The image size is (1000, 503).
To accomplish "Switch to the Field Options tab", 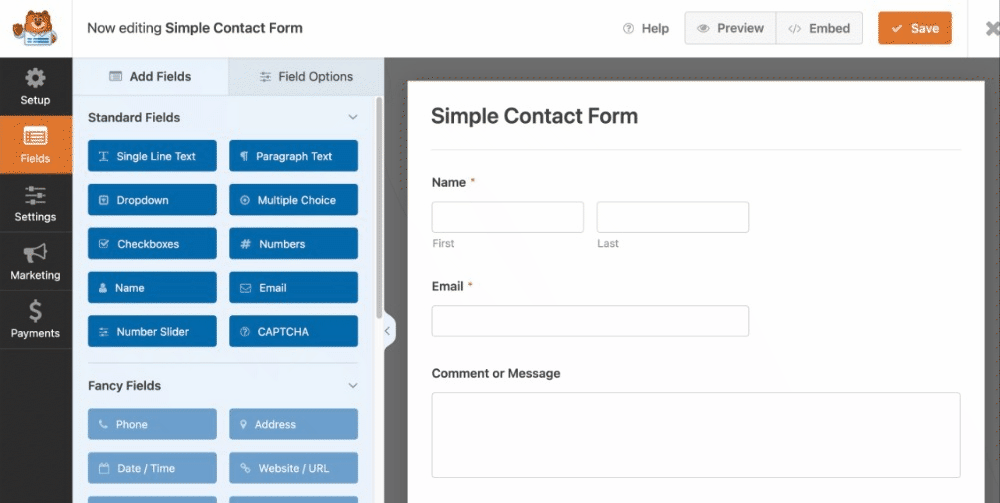I will pos(306,77).
